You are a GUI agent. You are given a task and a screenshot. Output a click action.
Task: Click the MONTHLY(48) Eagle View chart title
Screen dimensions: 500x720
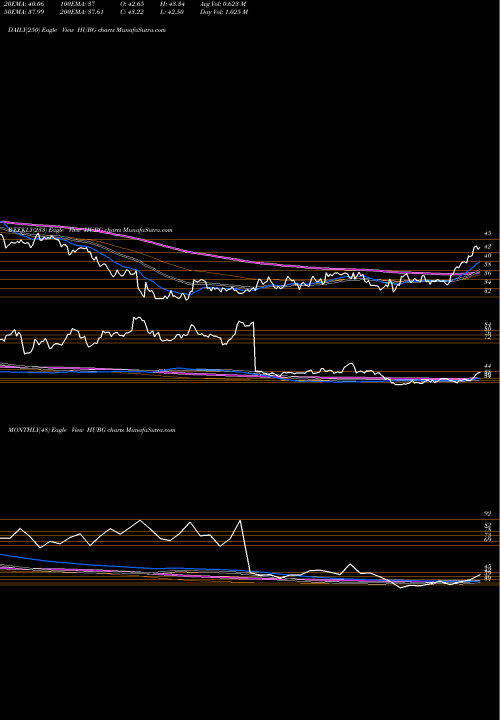tap(92, 430)
